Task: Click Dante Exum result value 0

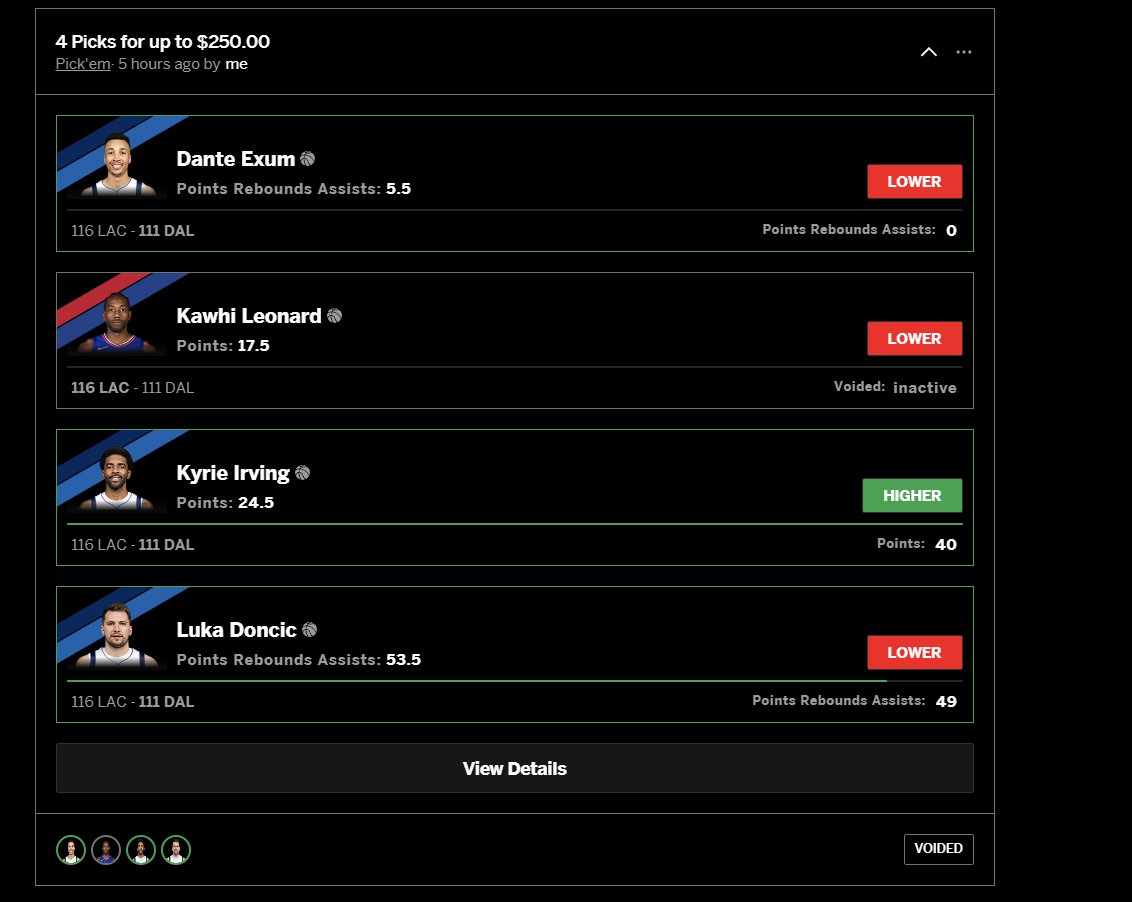Action: [x=952, y=230]
